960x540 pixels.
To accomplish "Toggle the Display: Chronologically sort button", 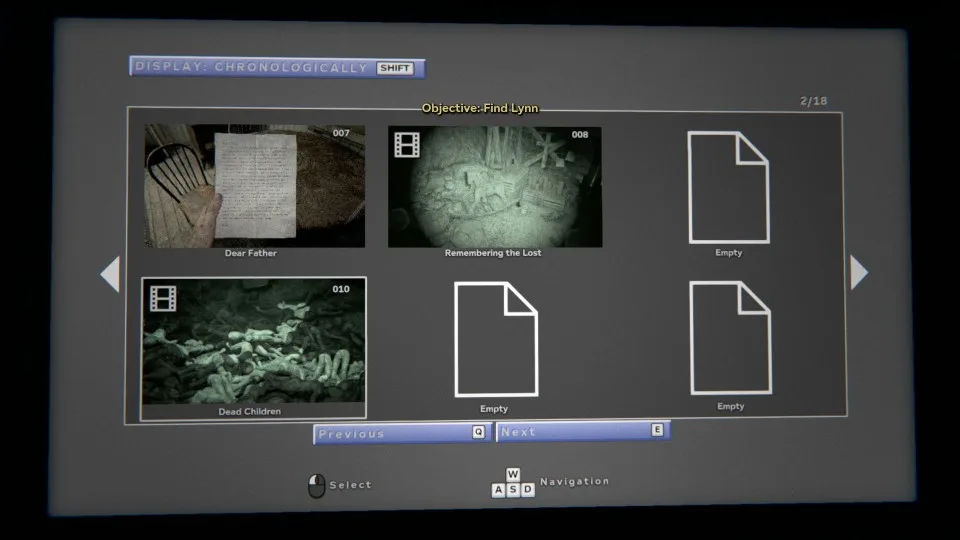I will coord(277,67).
